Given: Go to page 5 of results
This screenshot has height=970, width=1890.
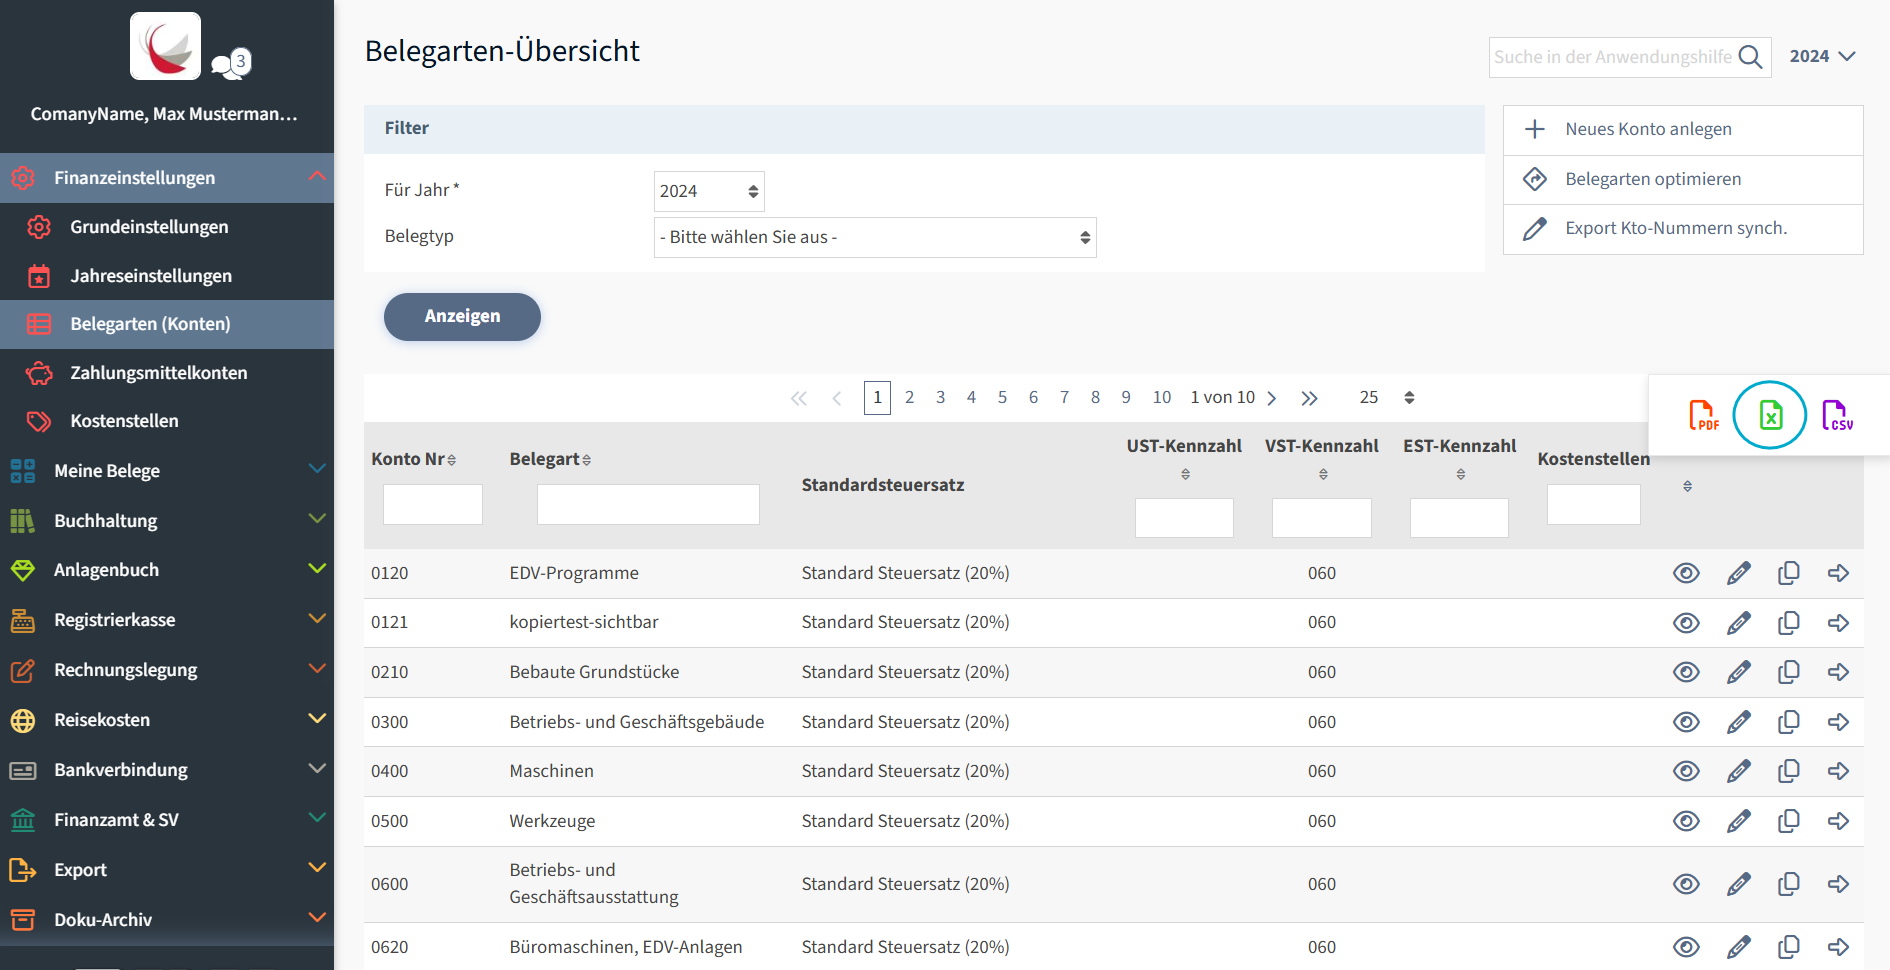Looking at the screenshot, I should point(1002,398).
